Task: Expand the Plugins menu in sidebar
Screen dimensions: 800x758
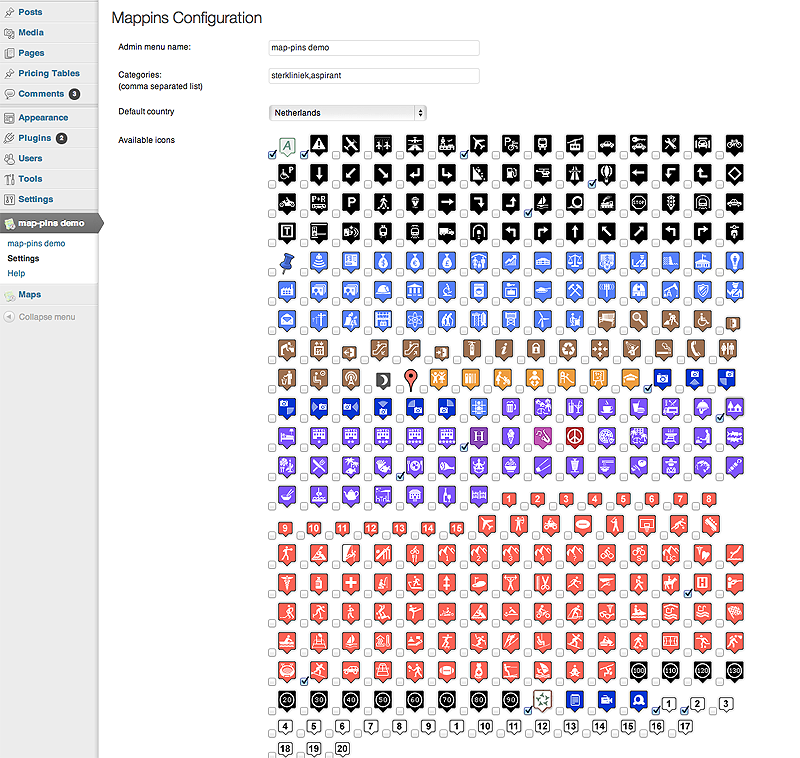Action: coord(35,138)
